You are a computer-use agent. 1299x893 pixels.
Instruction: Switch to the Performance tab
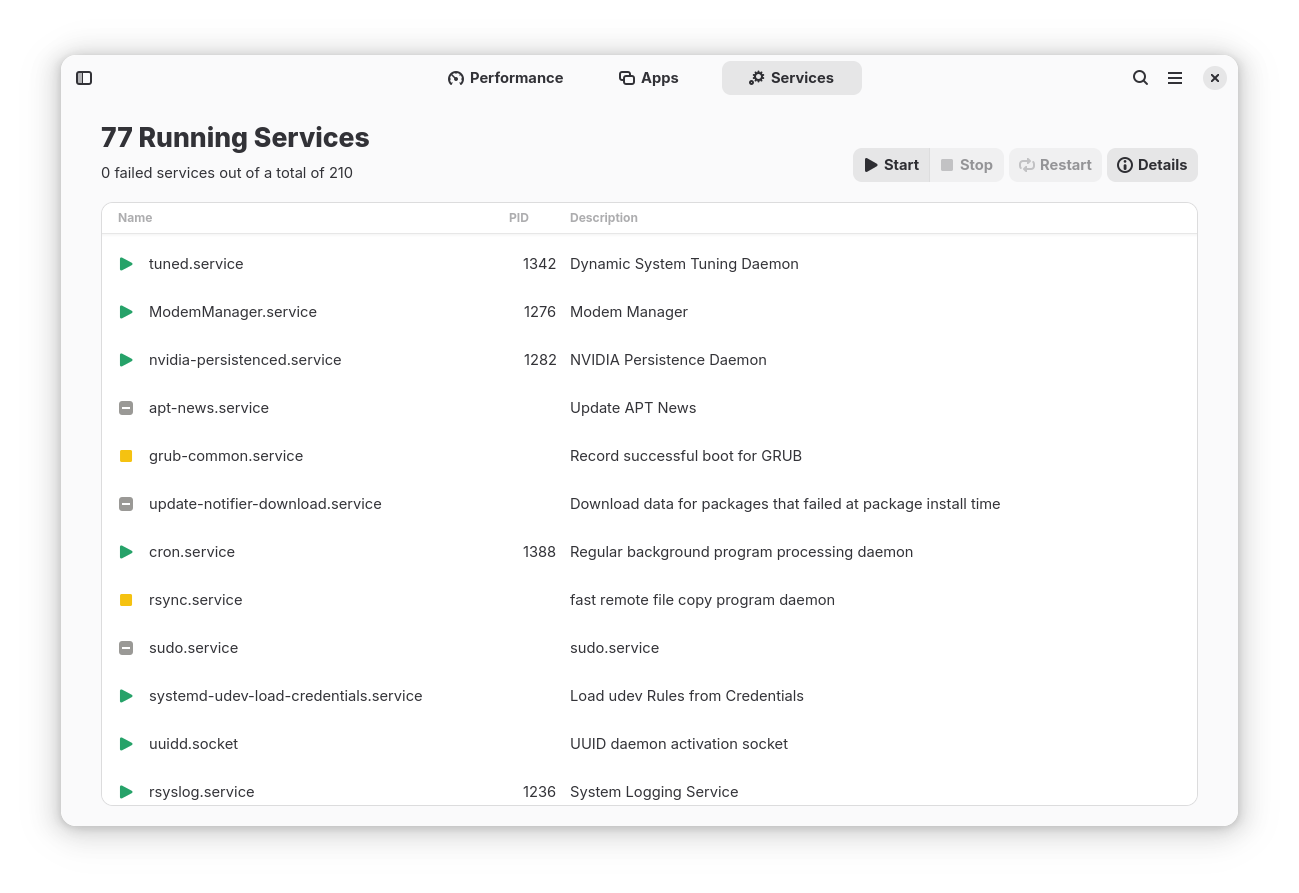point(505,77)
